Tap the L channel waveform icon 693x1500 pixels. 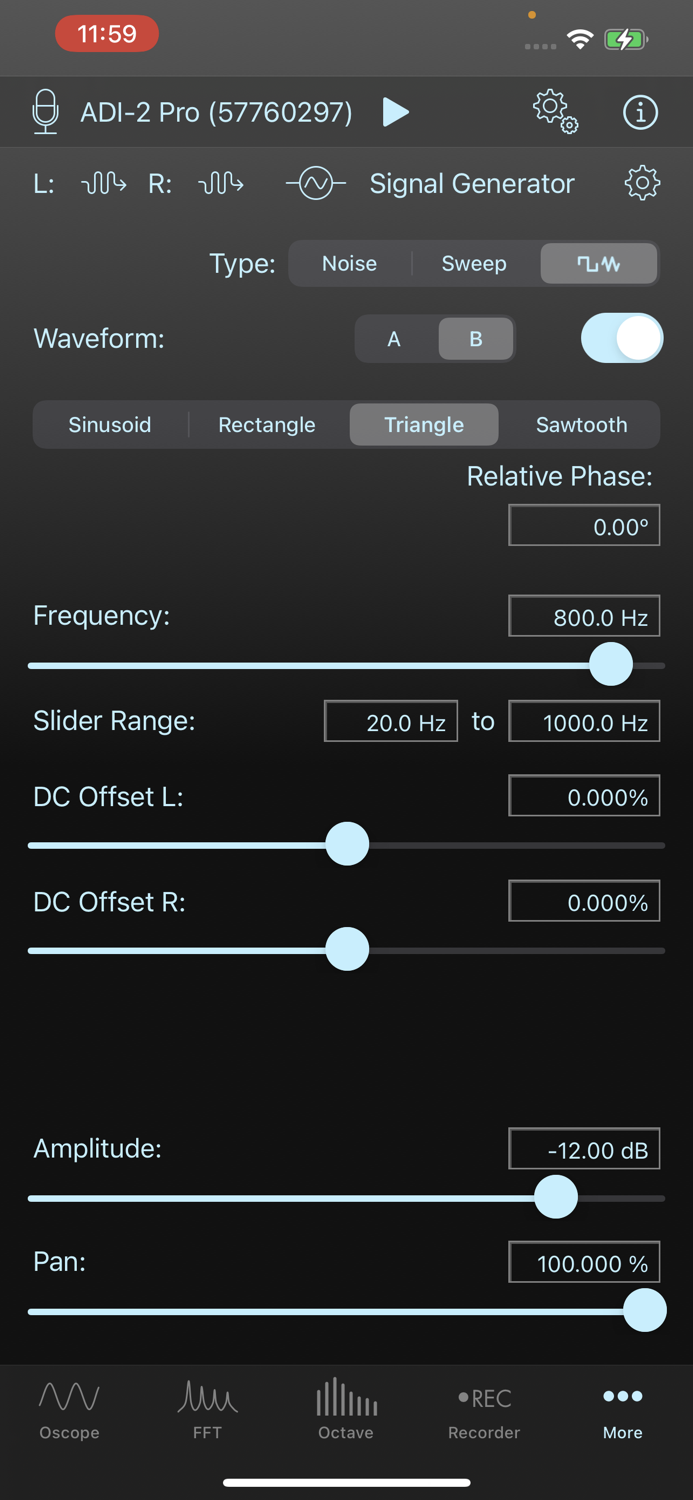[103, 183]
